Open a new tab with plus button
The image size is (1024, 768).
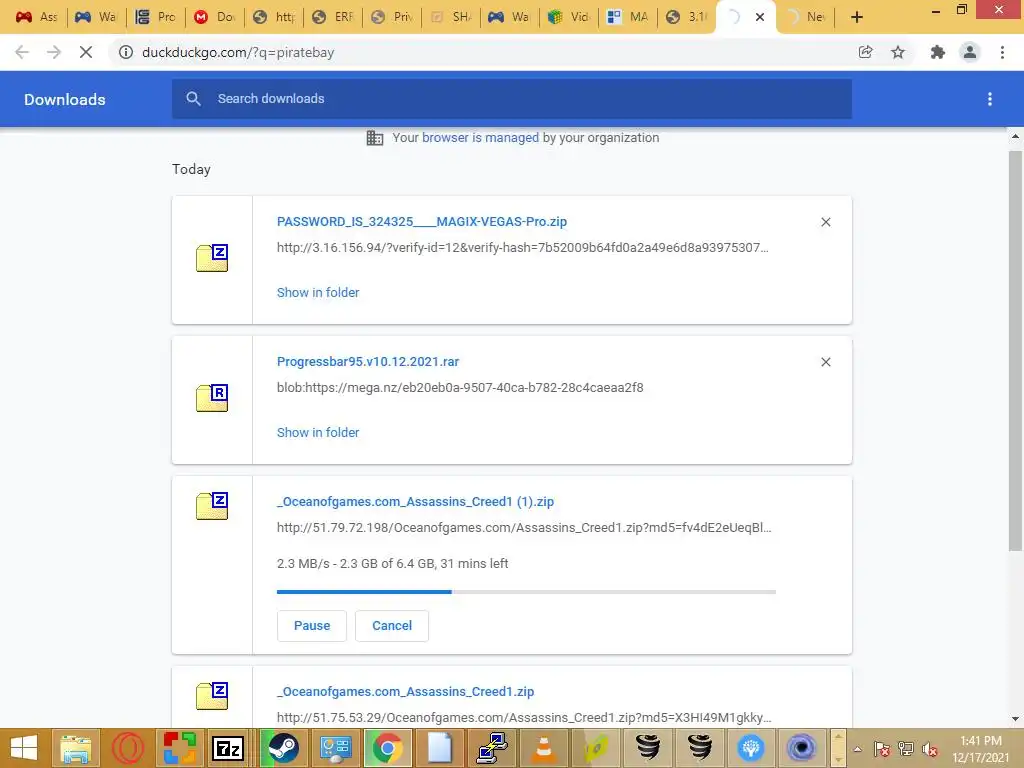857,17
